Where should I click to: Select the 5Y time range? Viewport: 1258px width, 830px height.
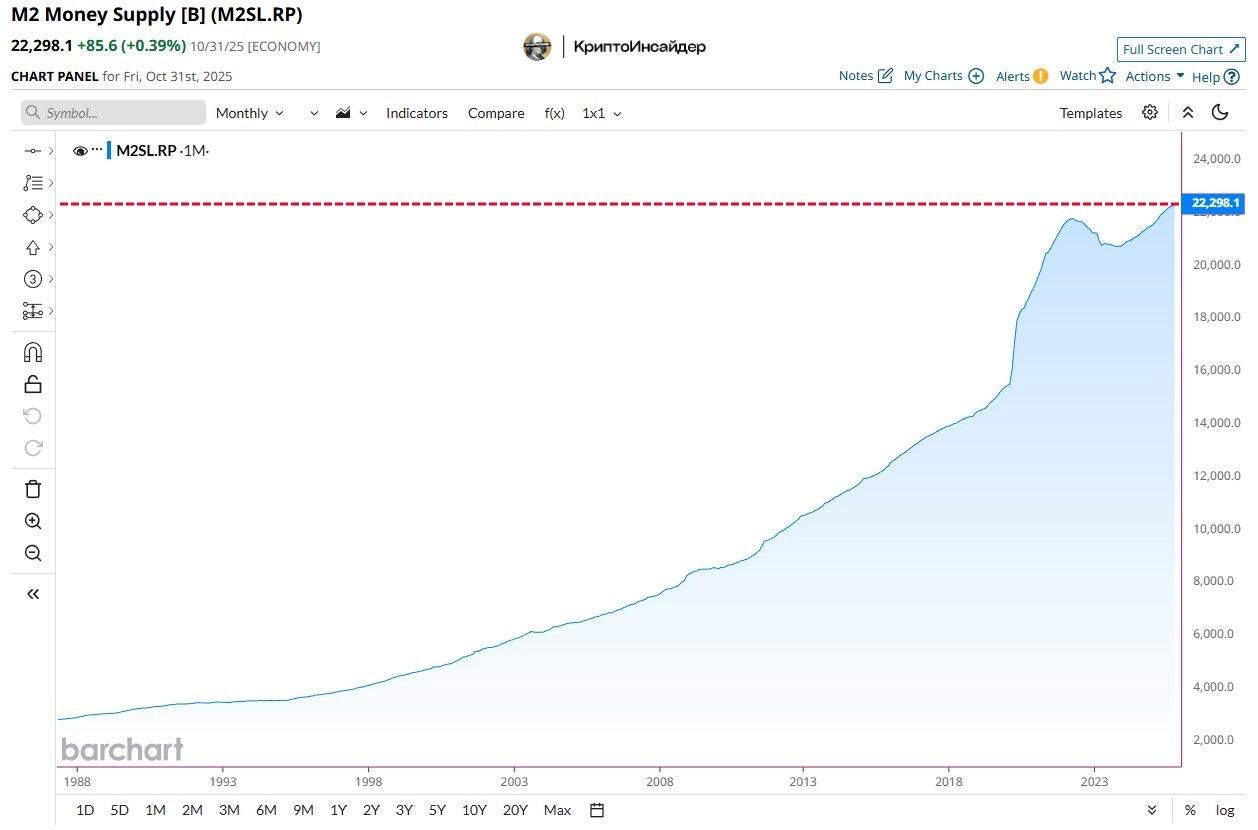(437, 810)
